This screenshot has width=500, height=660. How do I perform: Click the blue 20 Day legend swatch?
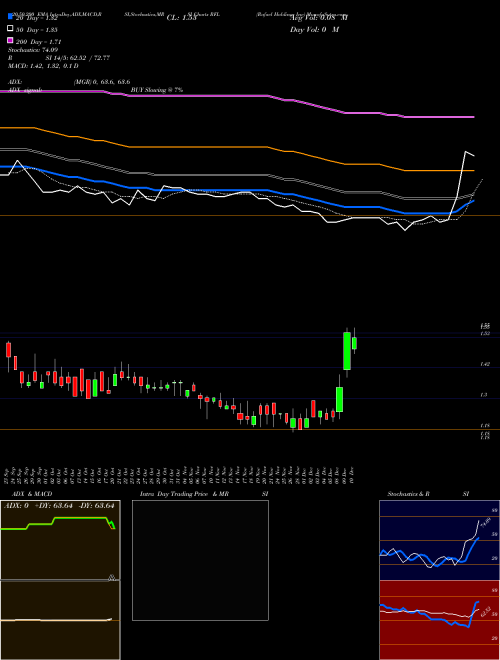[10, 16]
